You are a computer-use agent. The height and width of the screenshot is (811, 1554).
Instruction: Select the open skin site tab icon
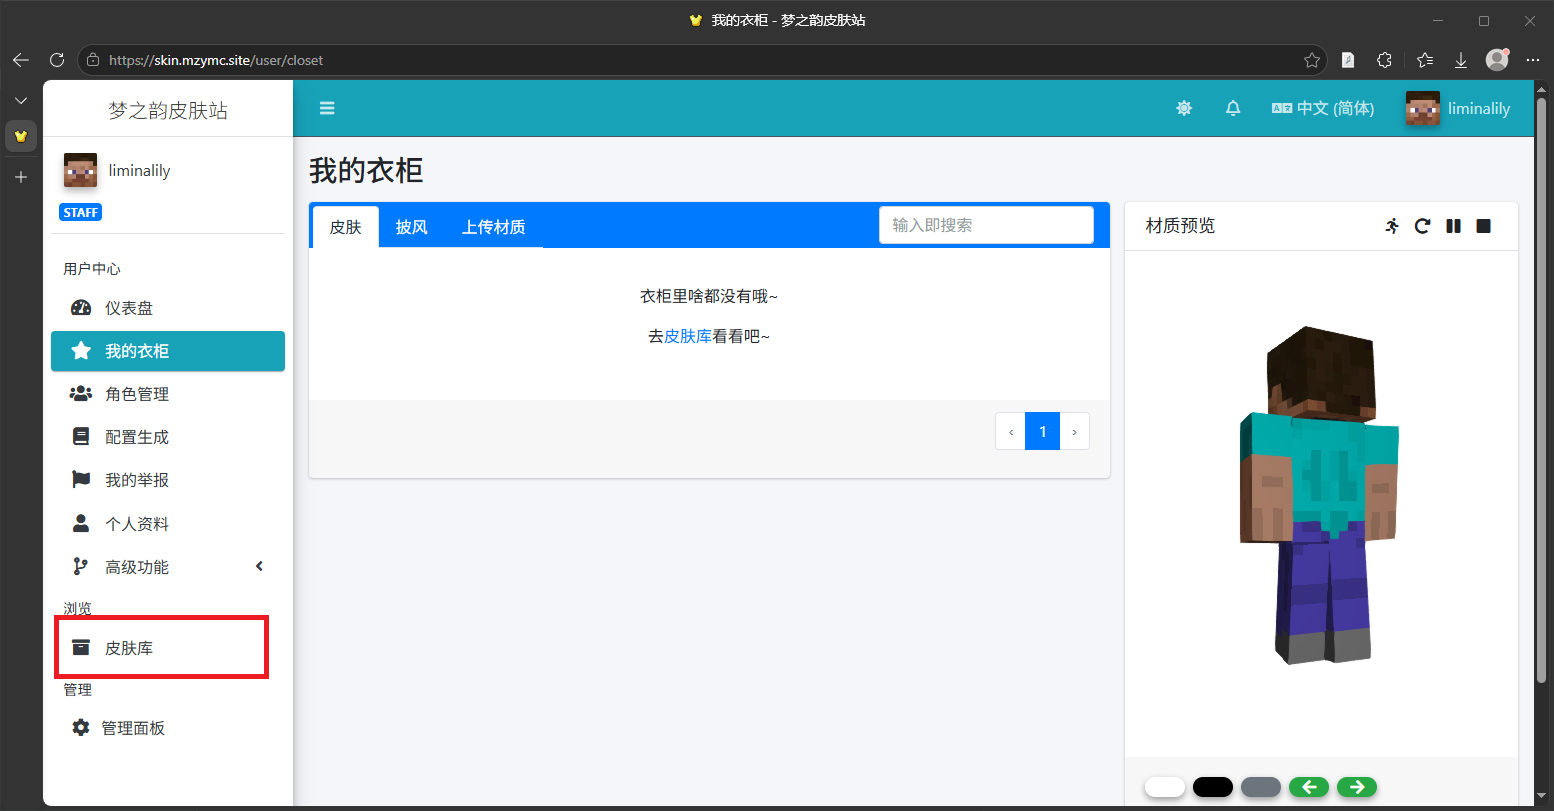[x=21, y=136]
